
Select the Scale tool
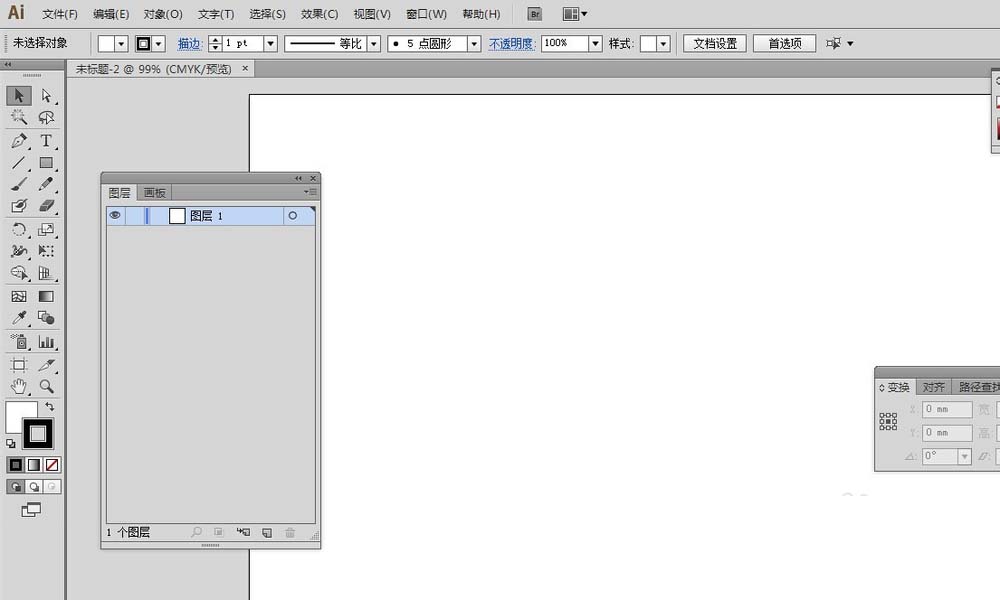(x=46, y=230)
